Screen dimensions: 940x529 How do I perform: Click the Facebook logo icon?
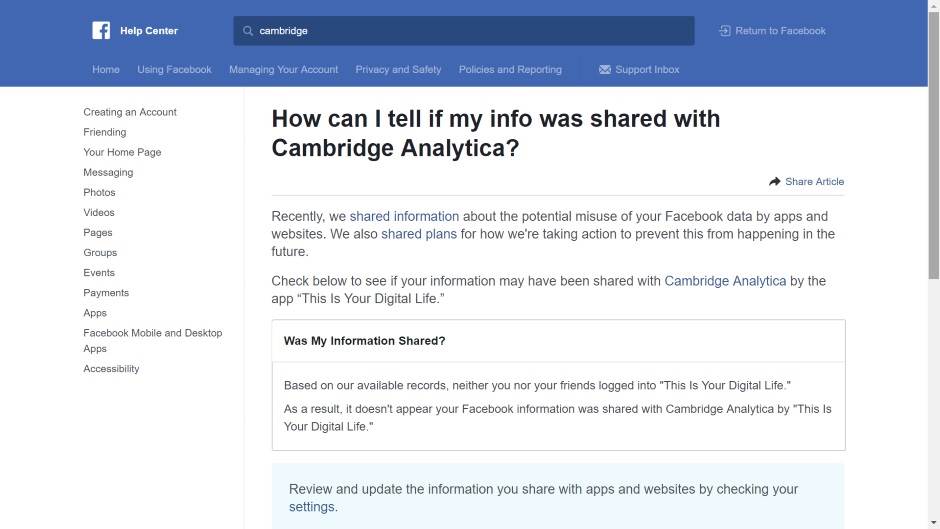coord(101,30)
